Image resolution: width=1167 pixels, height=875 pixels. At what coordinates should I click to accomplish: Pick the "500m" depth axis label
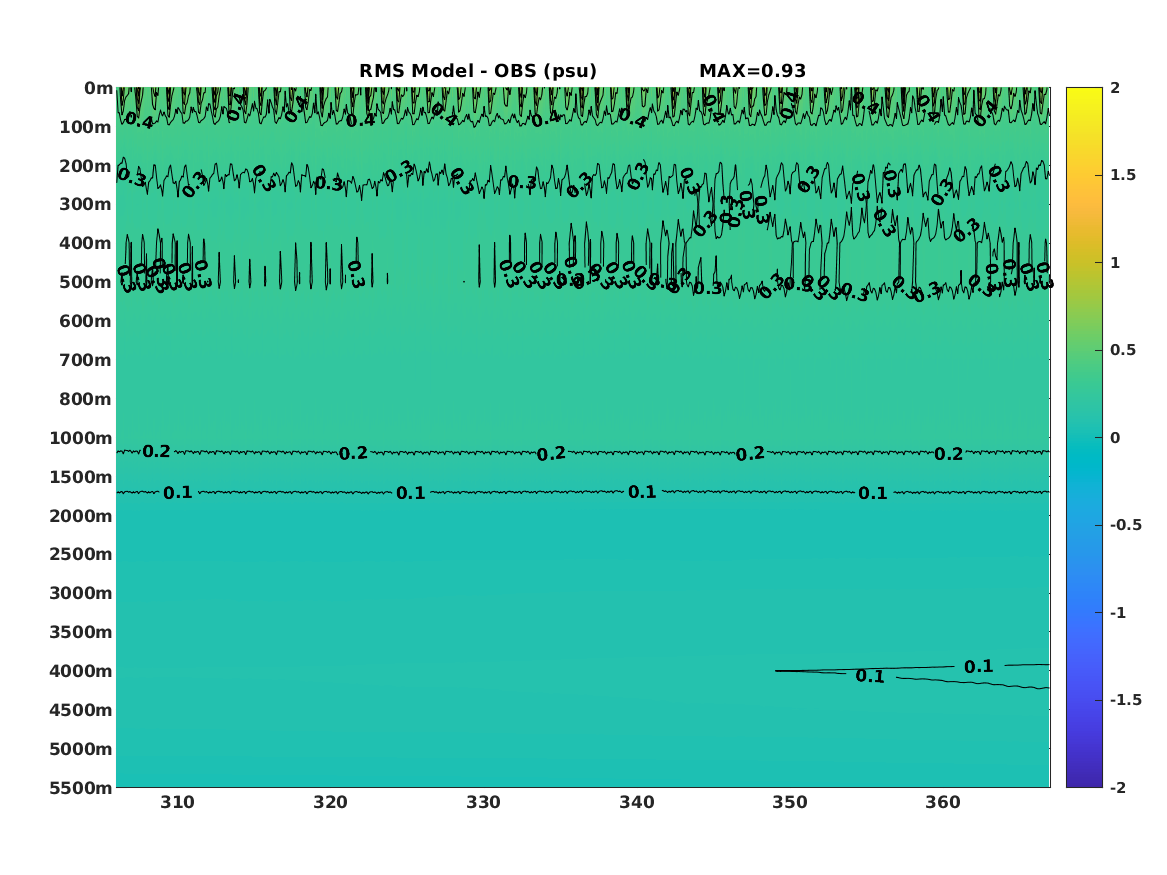tap(86, 283)
